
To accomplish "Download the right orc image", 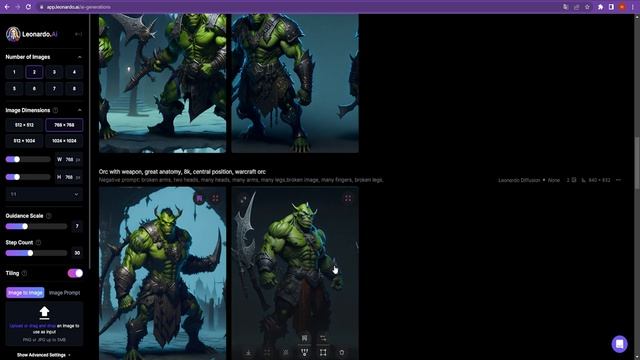I will click(248, 353).
